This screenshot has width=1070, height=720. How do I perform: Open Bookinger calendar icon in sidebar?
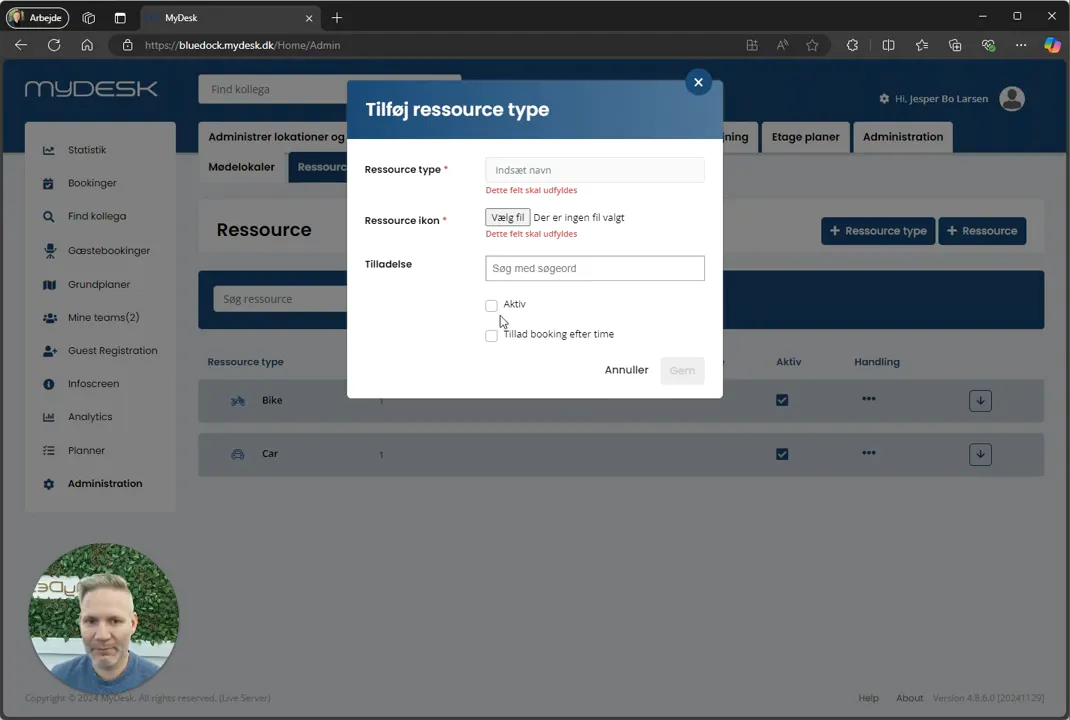(48, 183)
